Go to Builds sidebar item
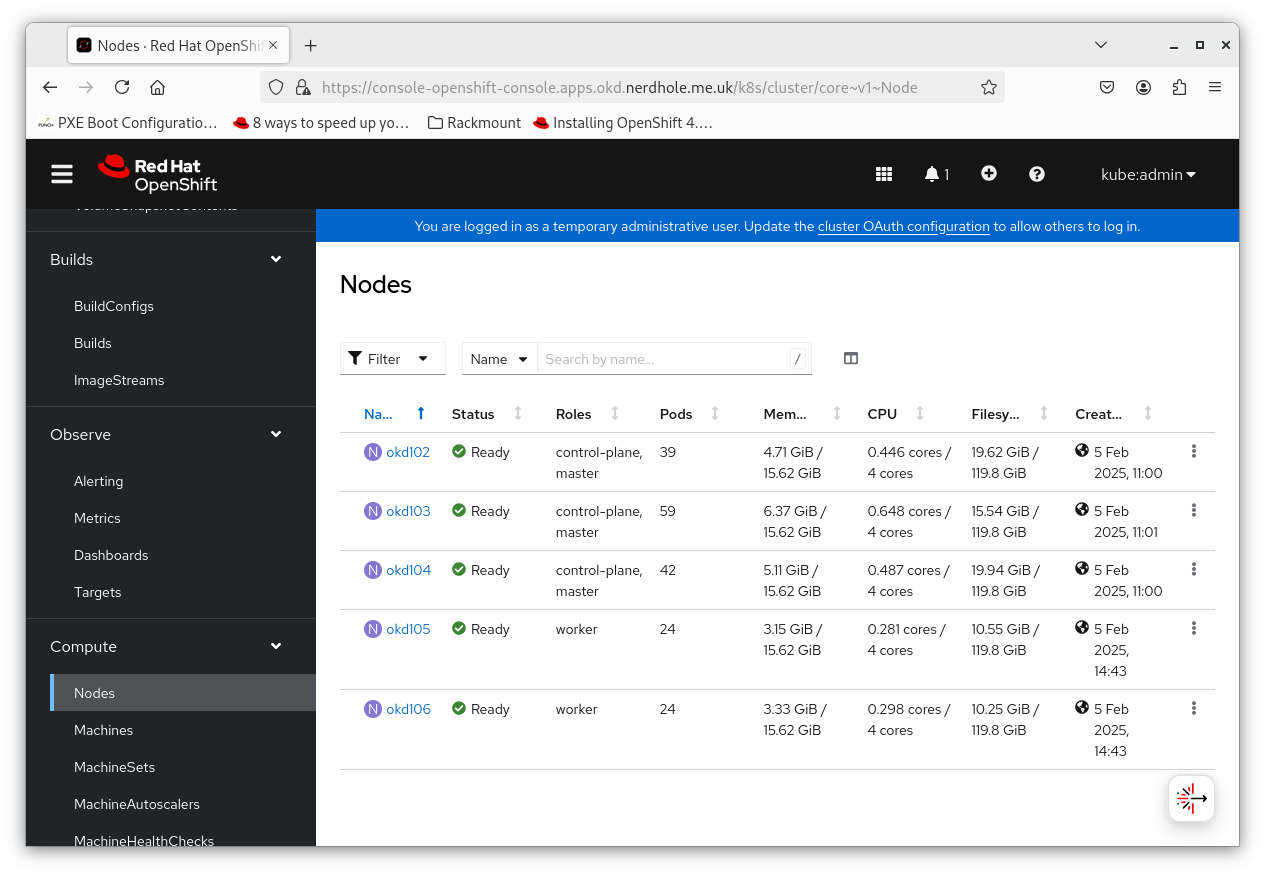Image resolution: width=1265 pixels, height=875 pixels. tap(93, 343)
